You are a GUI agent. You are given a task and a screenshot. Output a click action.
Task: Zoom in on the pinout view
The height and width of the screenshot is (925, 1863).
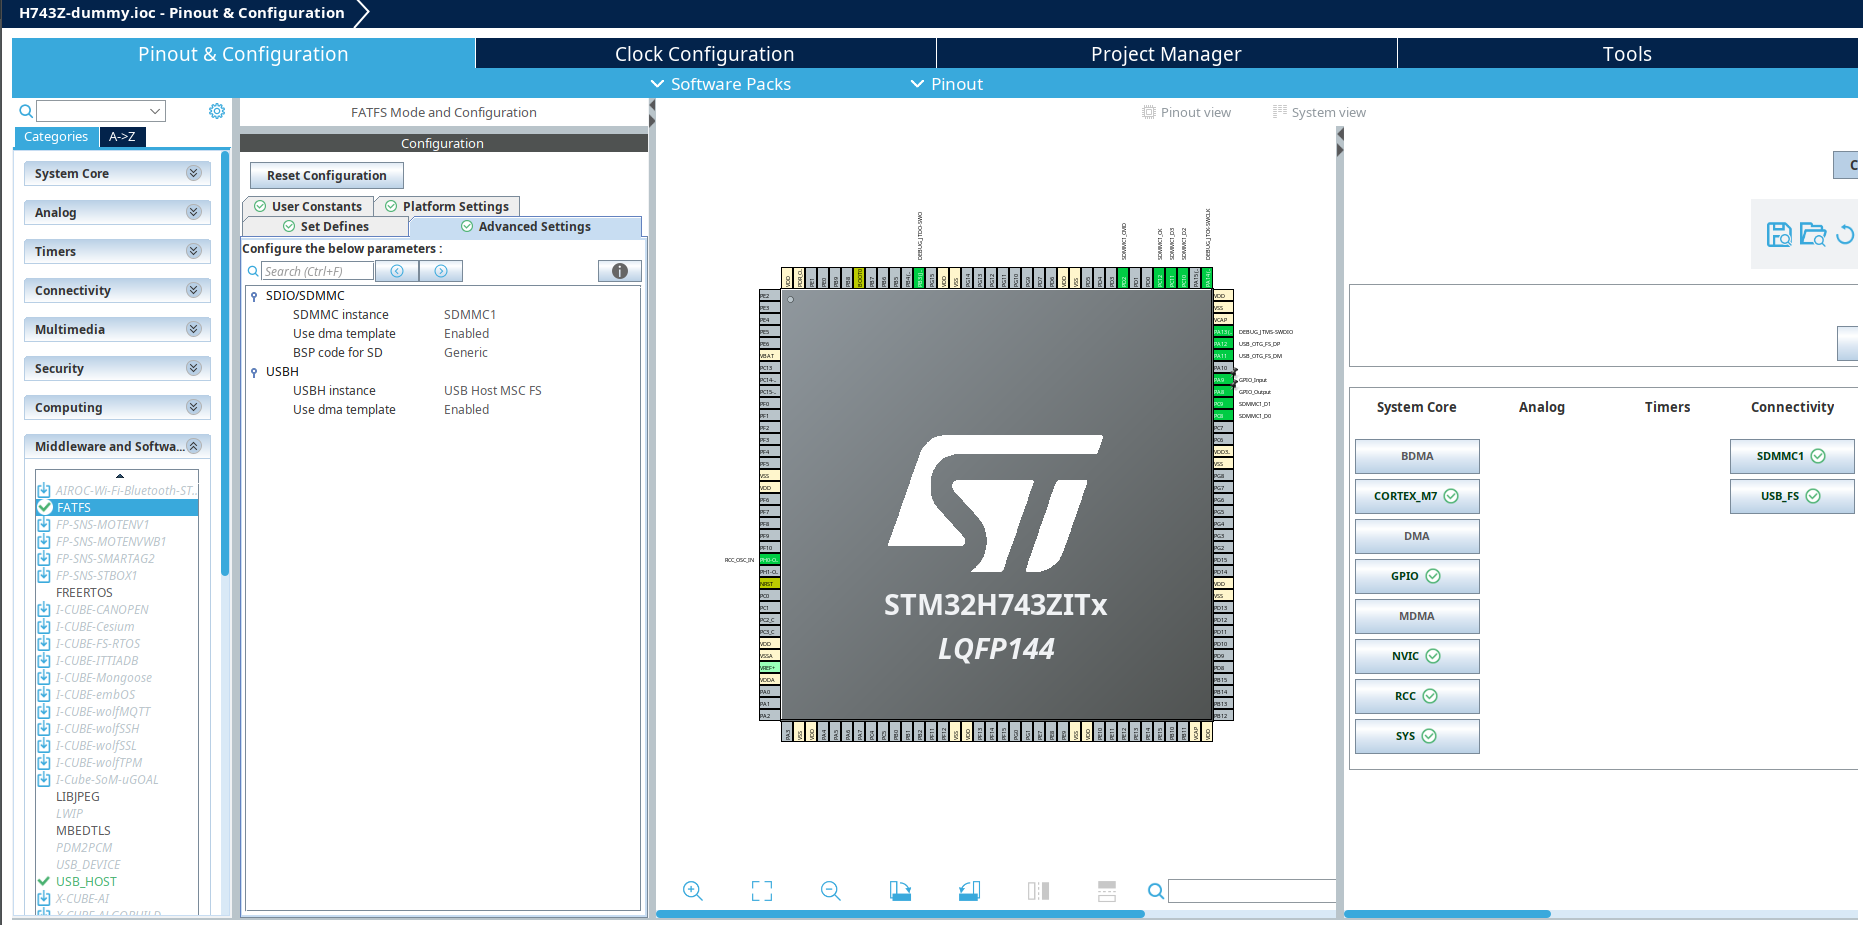point(693,890)
